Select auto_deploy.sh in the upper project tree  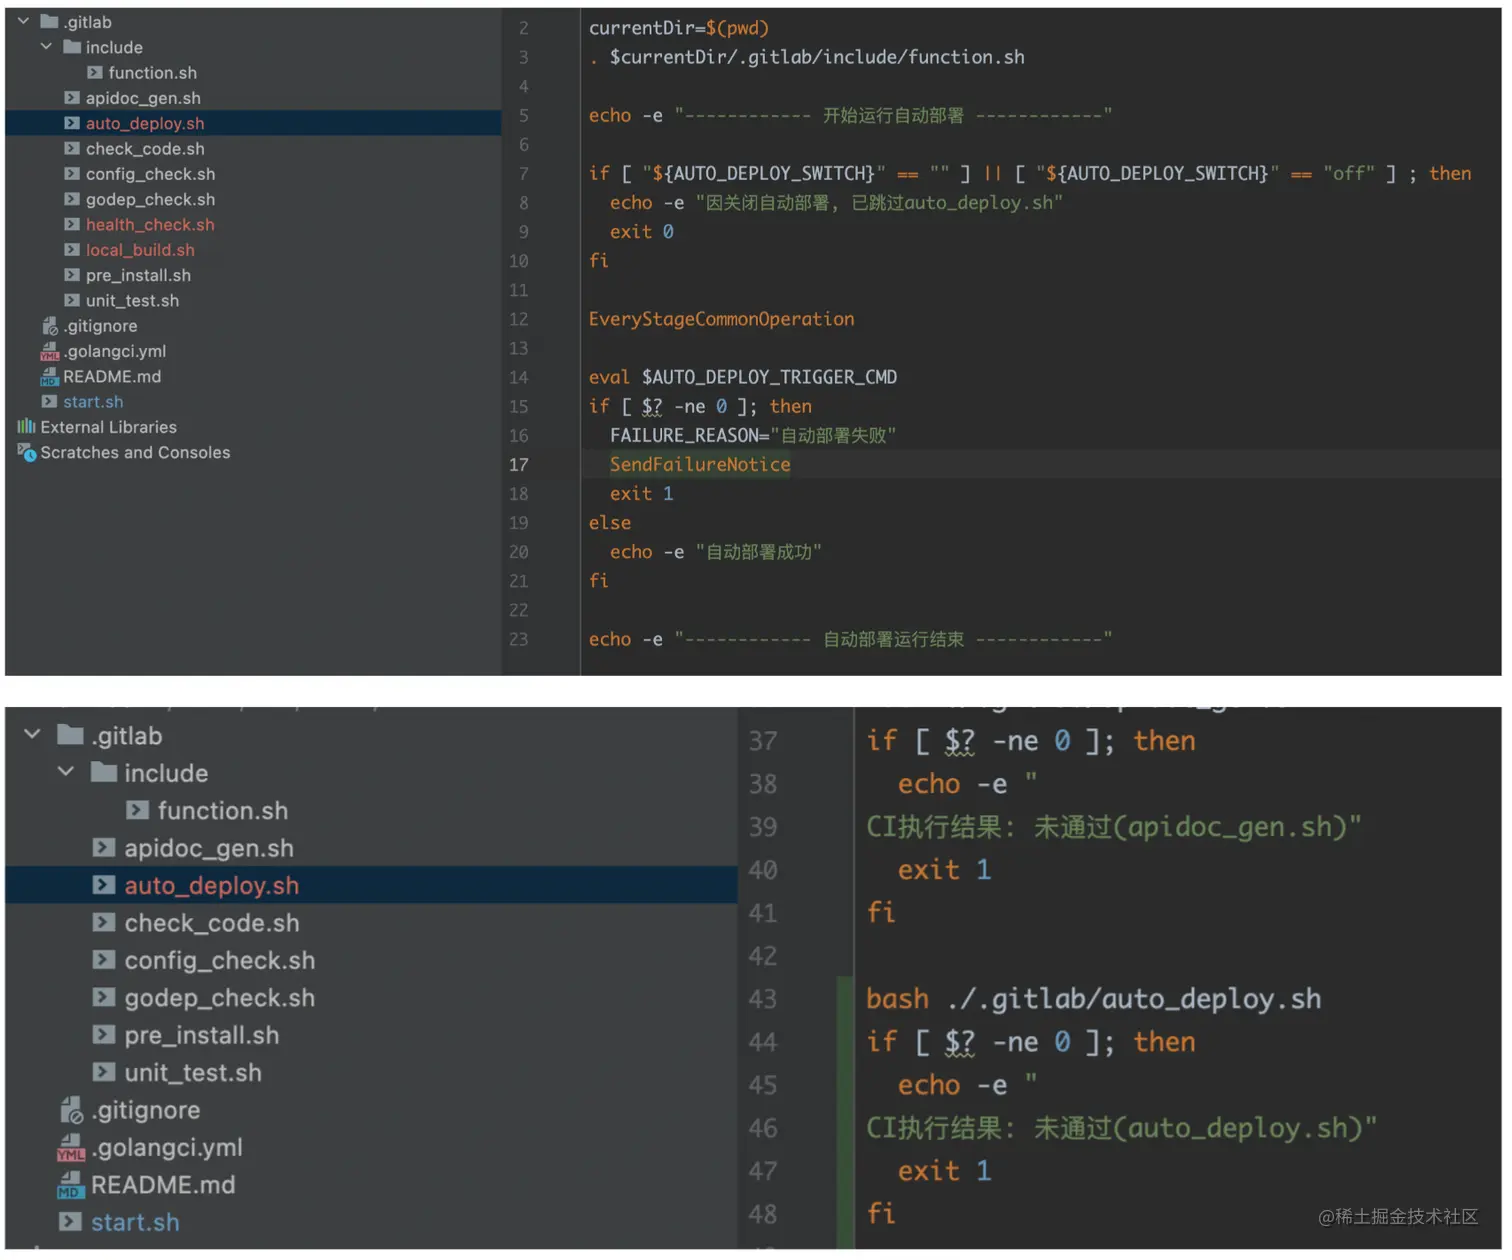(x=145, y=123)
